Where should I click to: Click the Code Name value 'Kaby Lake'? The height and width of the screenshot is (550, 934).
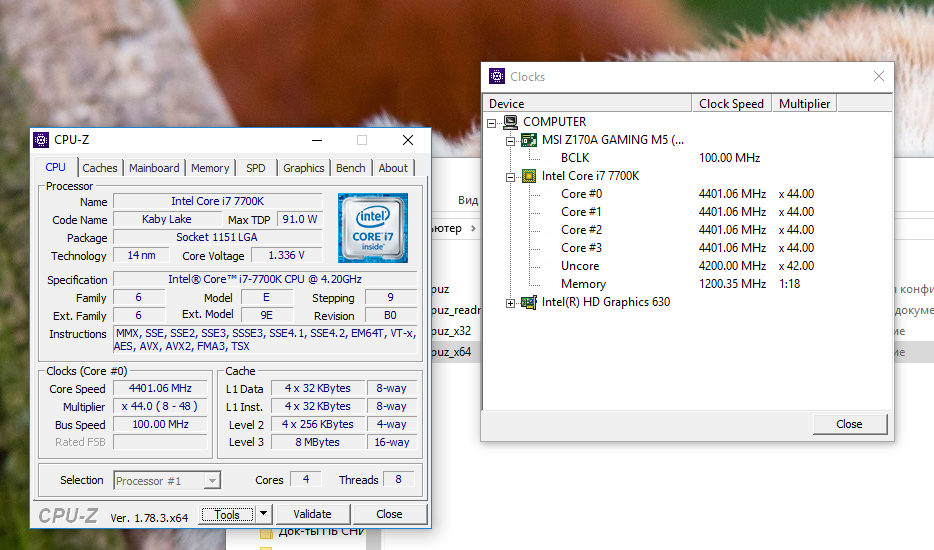[167, 219]
